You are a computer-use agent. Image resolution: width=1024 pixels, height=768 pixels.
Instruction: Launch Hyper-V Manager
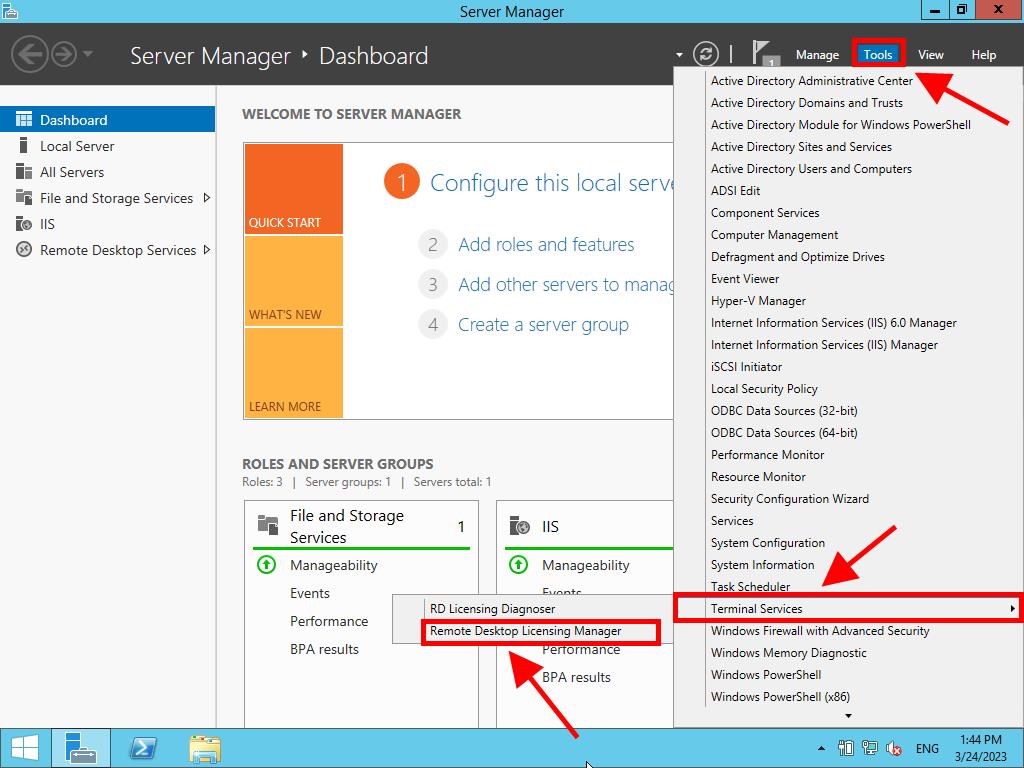tap(758, 301)
